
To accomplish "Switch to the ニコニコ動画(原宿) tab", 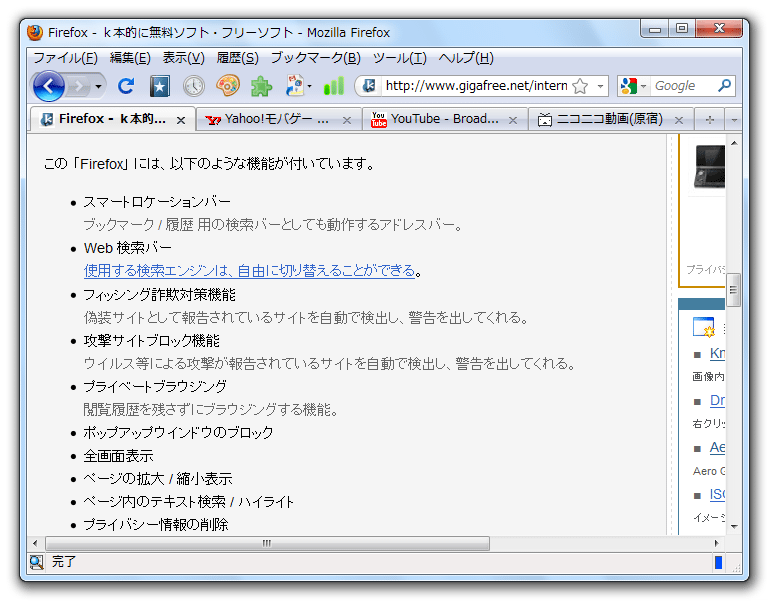I will pos(610,120).
